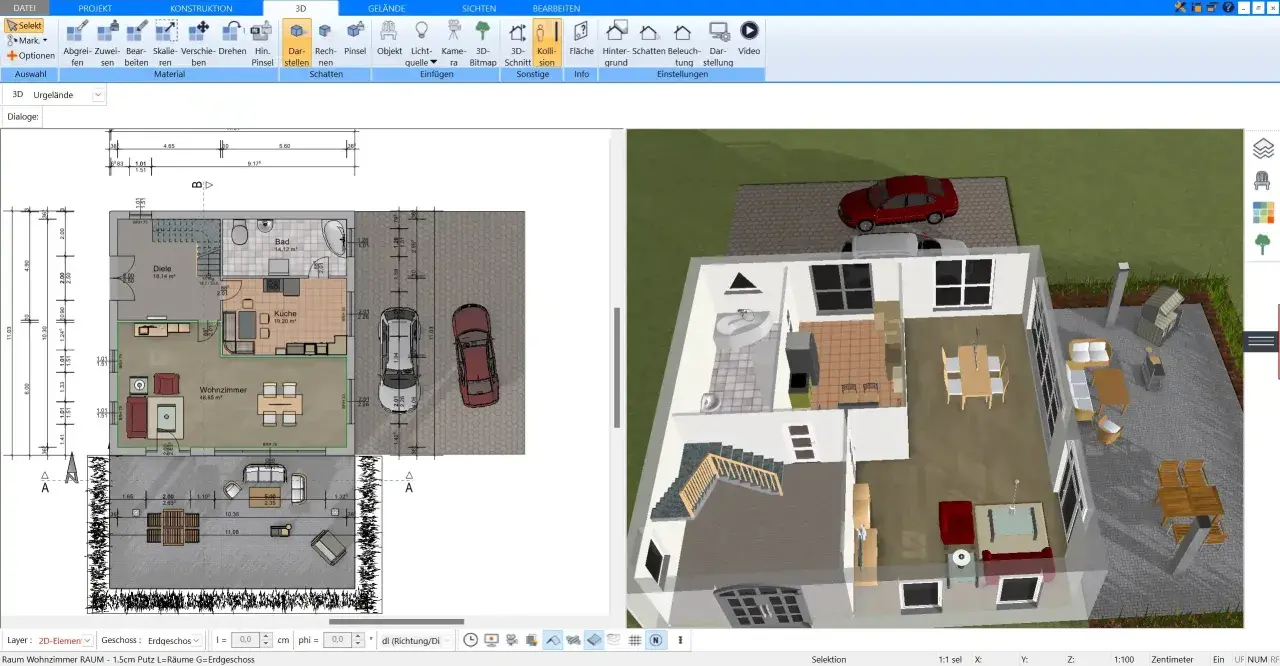Open Schatten settings
Screen dimensions: 1280x666
click(x=649, y=37)
